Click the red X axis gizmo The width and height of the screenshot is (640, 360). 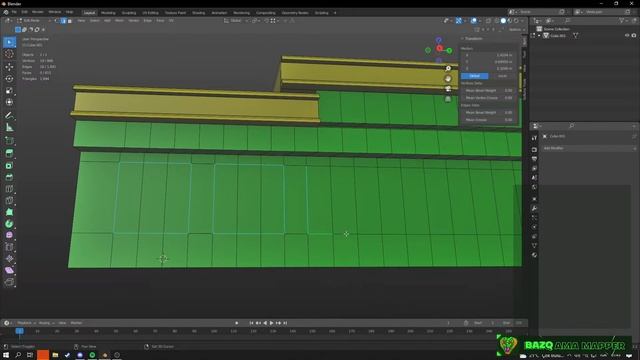pos(439,48)
